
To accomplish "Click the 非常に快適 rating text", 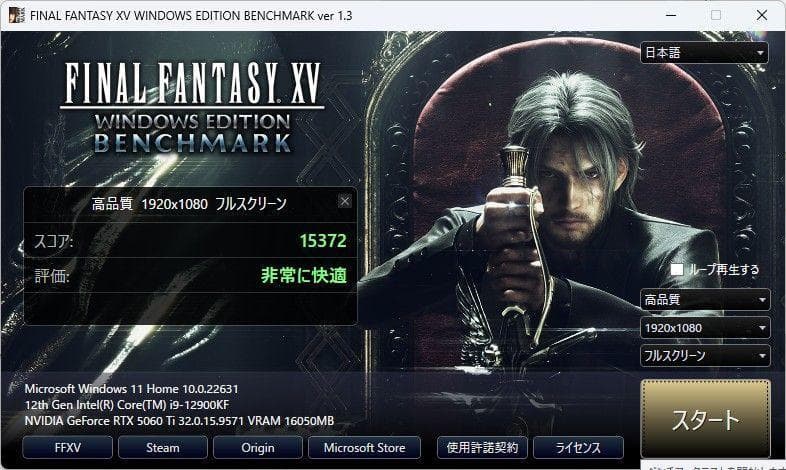I will click(304, 276).
